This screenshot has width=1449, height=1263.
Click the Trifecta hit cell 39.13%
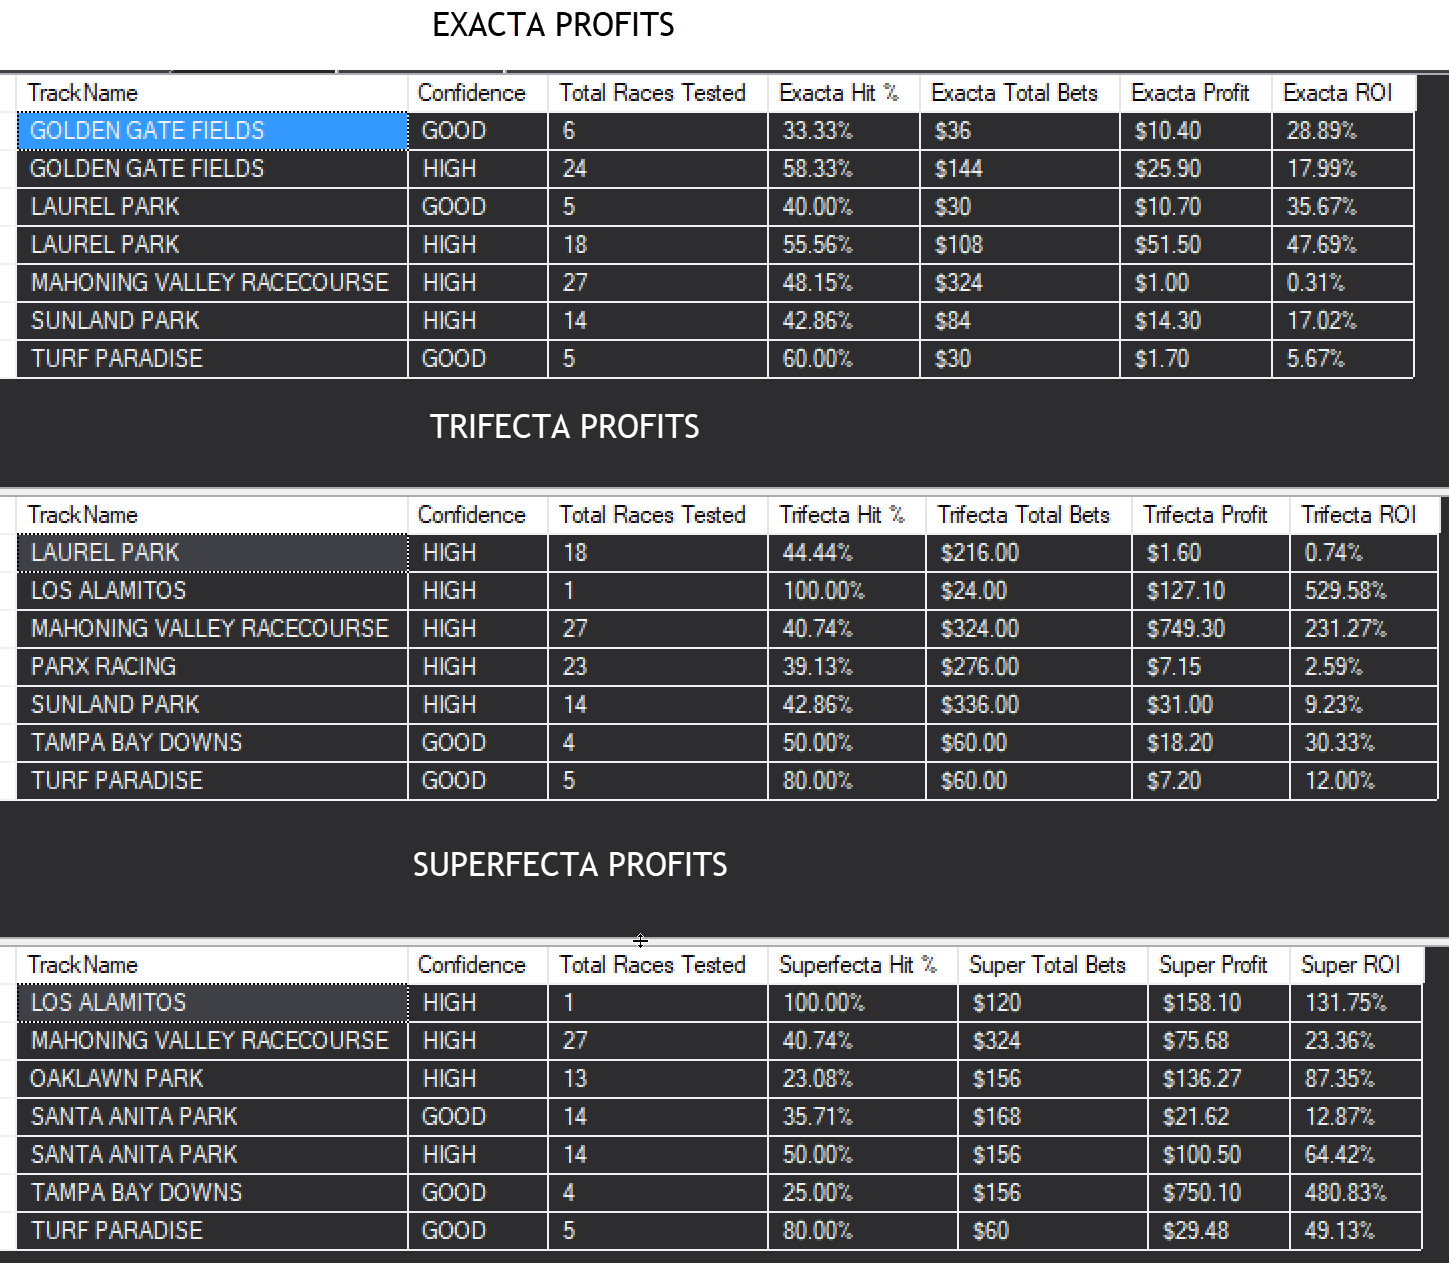(x=846, y=667)
